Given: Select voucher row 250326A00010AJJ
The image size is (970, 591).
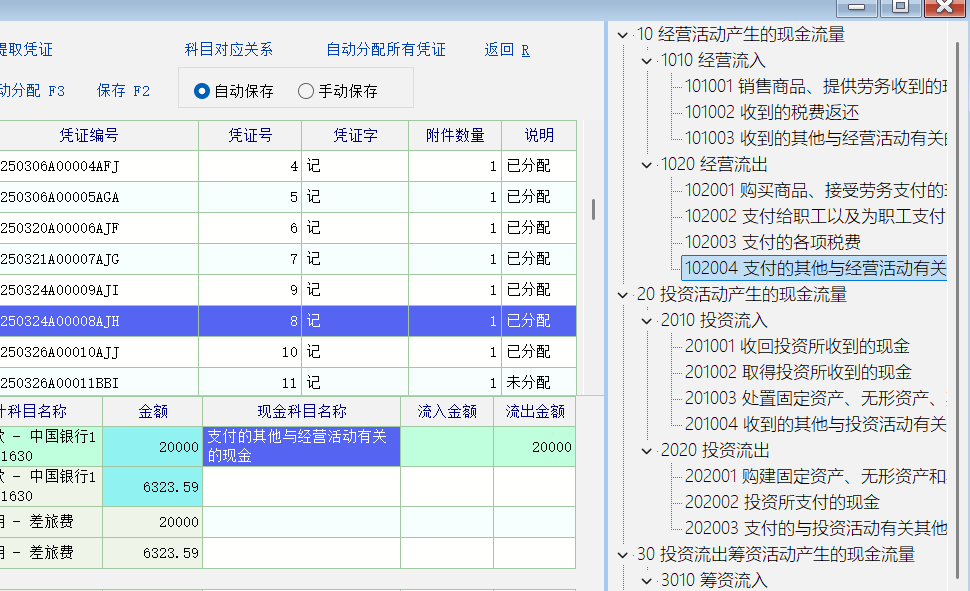Looking at the screenshot, I should [288, 352].
